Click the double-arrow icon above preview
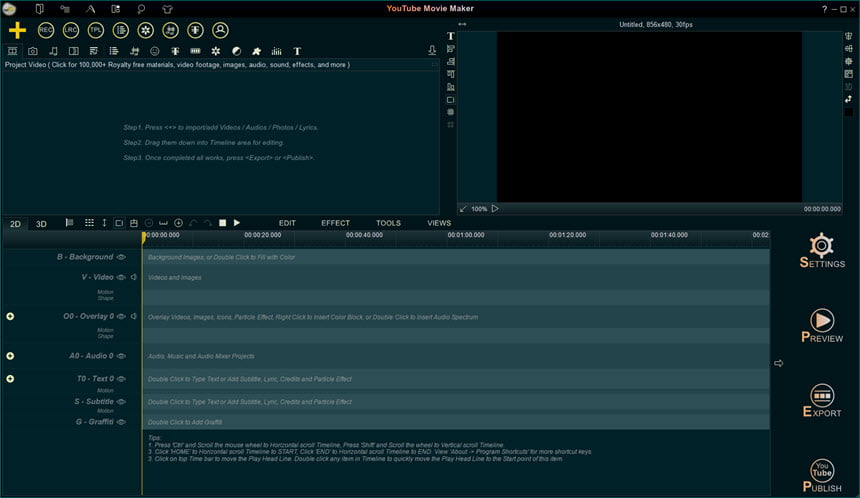This screenshot has width=860, height=498. tap(462, 24)
